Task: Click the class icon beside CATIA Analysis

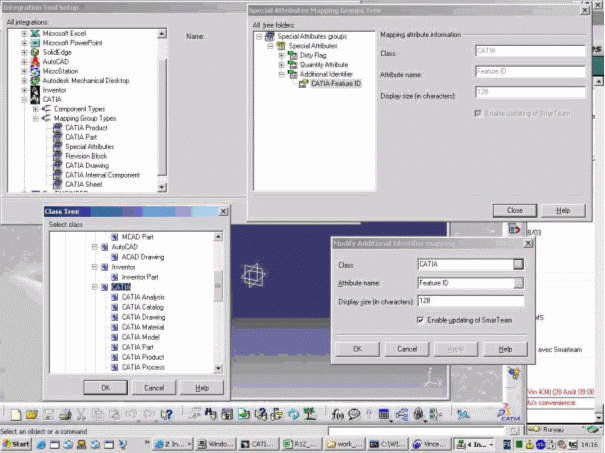Action: [x=115, y=297]
